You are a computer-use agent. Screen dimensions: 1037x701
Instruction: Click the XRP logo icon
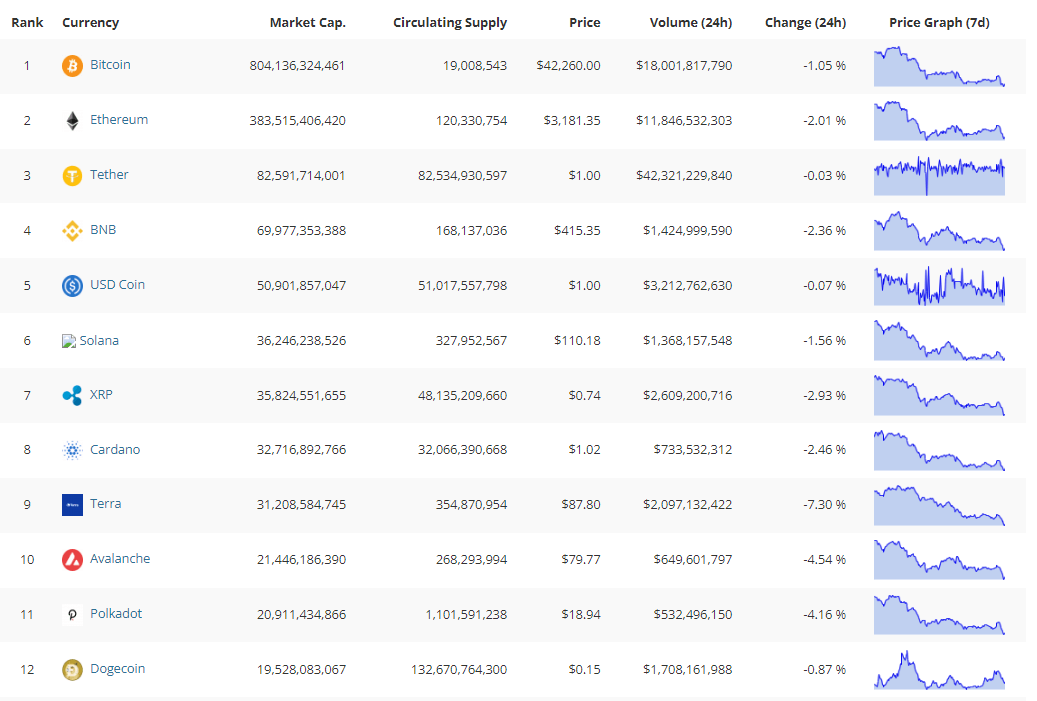(x=72, y=395)
